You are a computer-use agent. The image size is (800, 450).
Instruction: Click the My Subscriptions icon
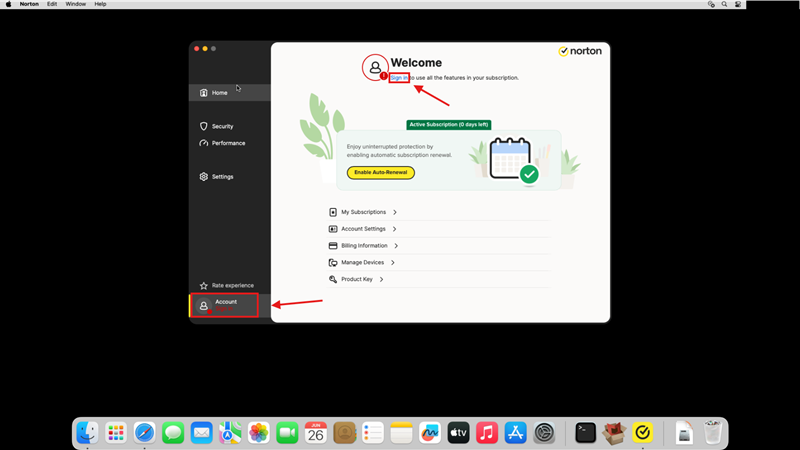(333, 212)
